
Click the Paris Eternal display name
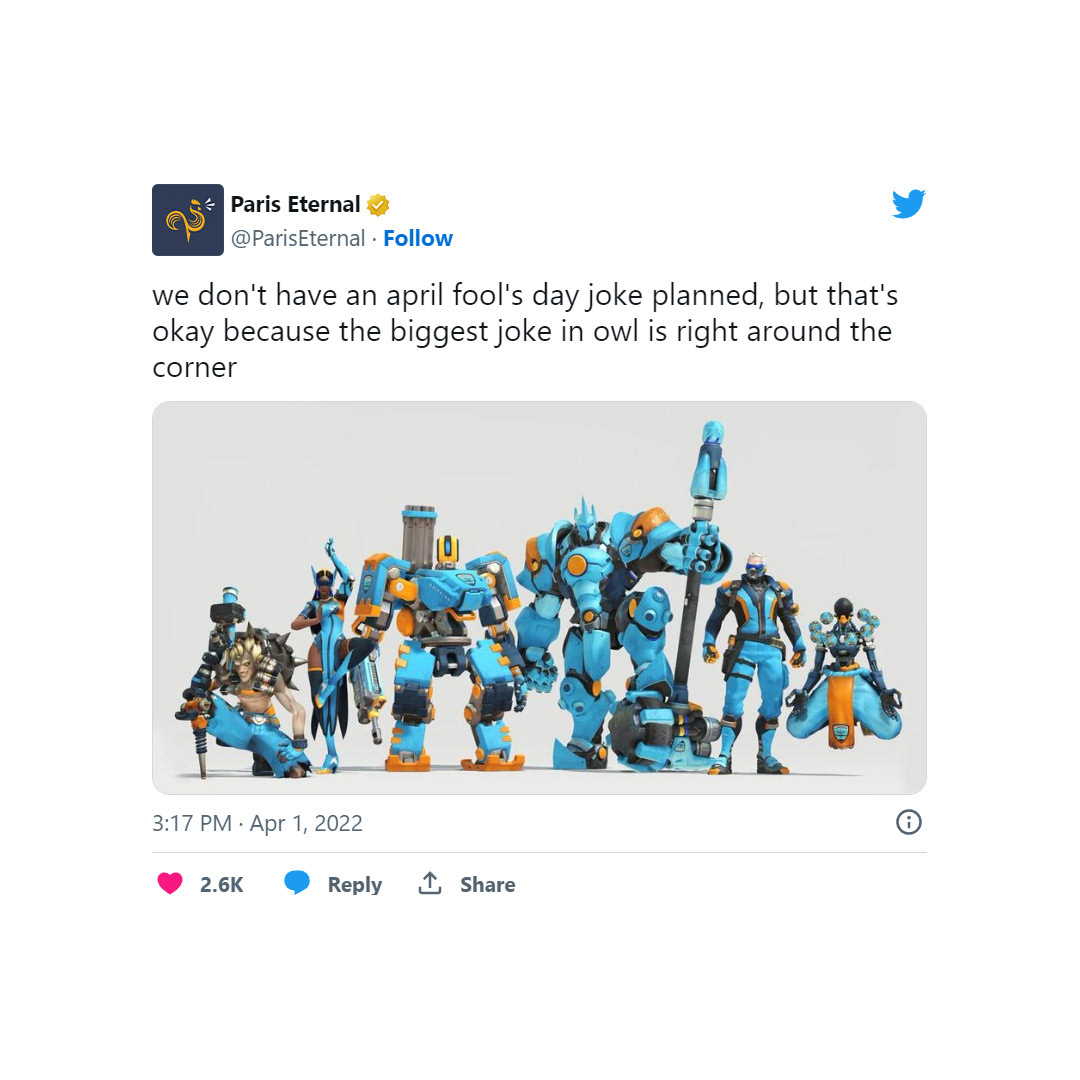(295, 205)
